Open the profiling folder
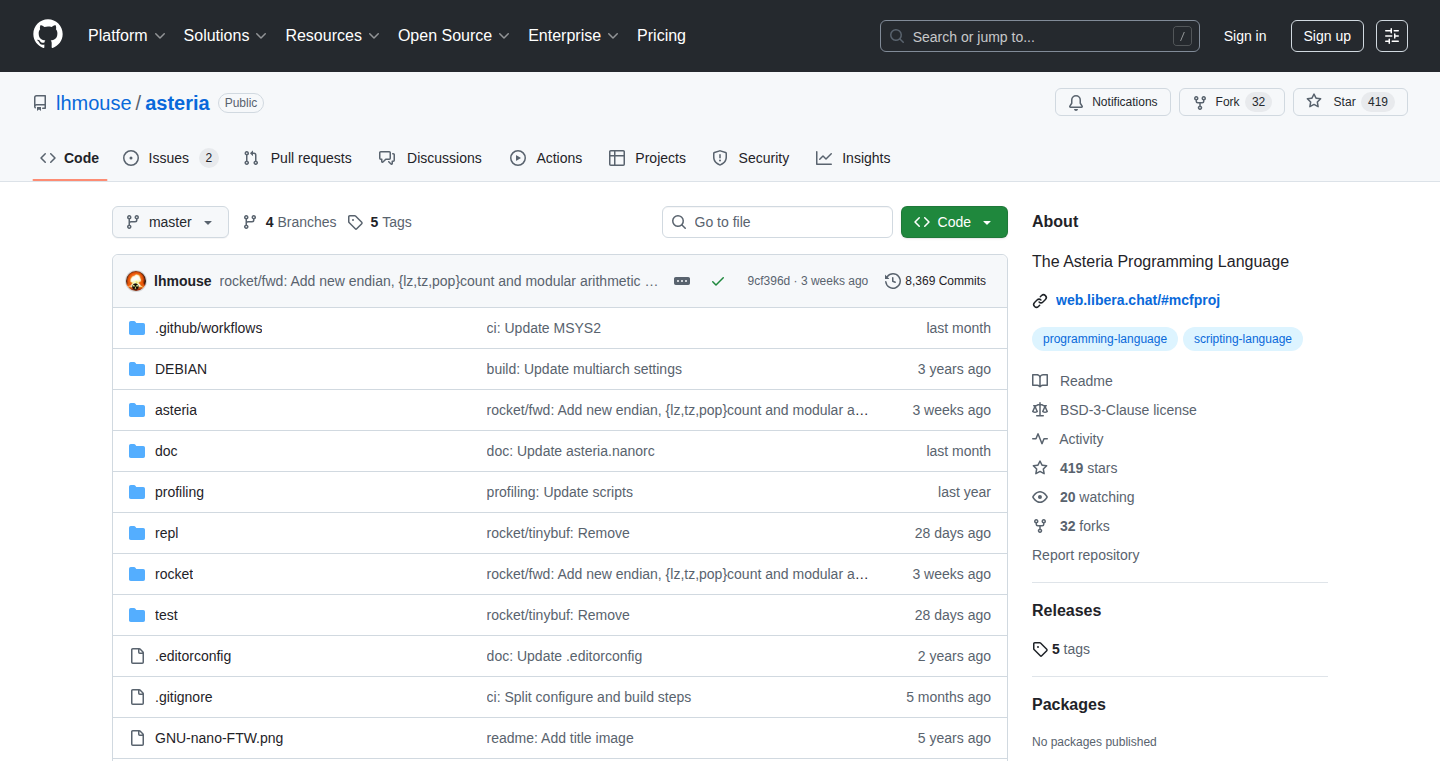This screenshot has width=1440, height=761. pos(179,492)
